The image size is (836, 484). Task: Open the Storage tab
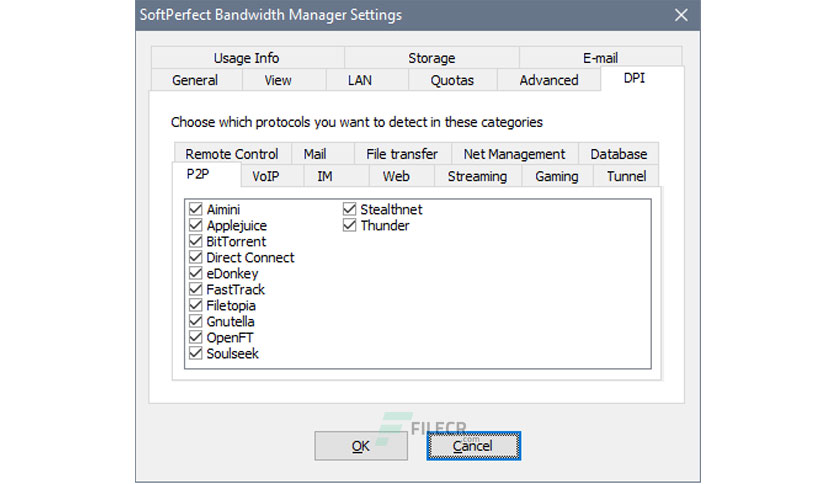coord(432,58)
